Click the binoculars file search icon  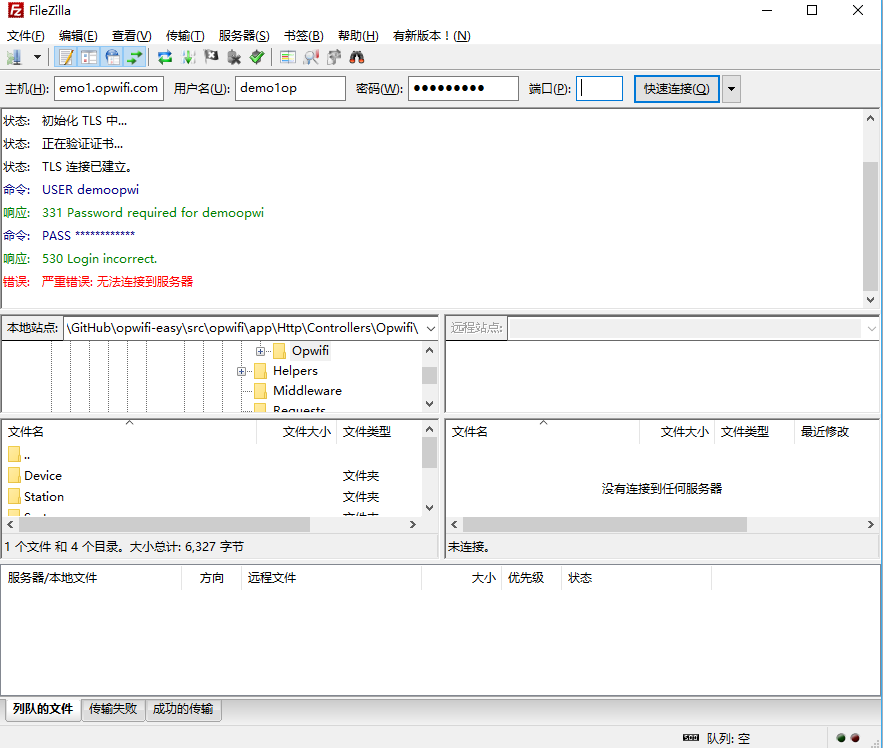(356, 57)
